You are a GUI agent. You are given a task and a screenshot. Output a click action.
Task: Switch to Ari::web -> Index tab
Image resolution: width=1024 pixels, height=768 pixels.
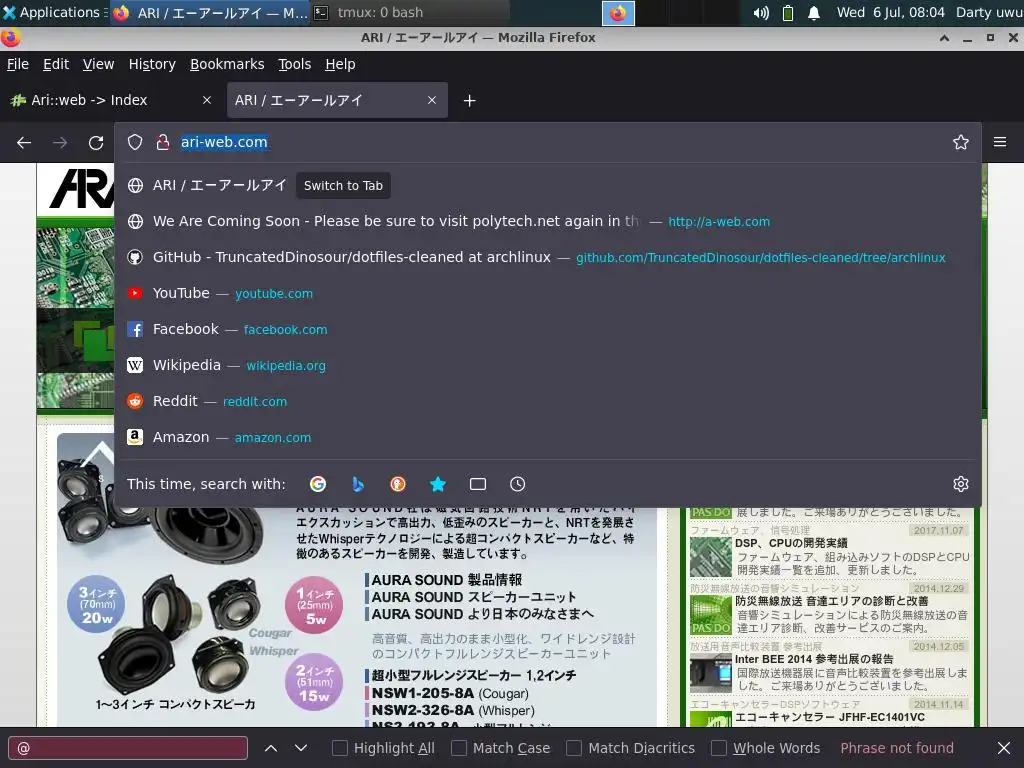(112, 100)
